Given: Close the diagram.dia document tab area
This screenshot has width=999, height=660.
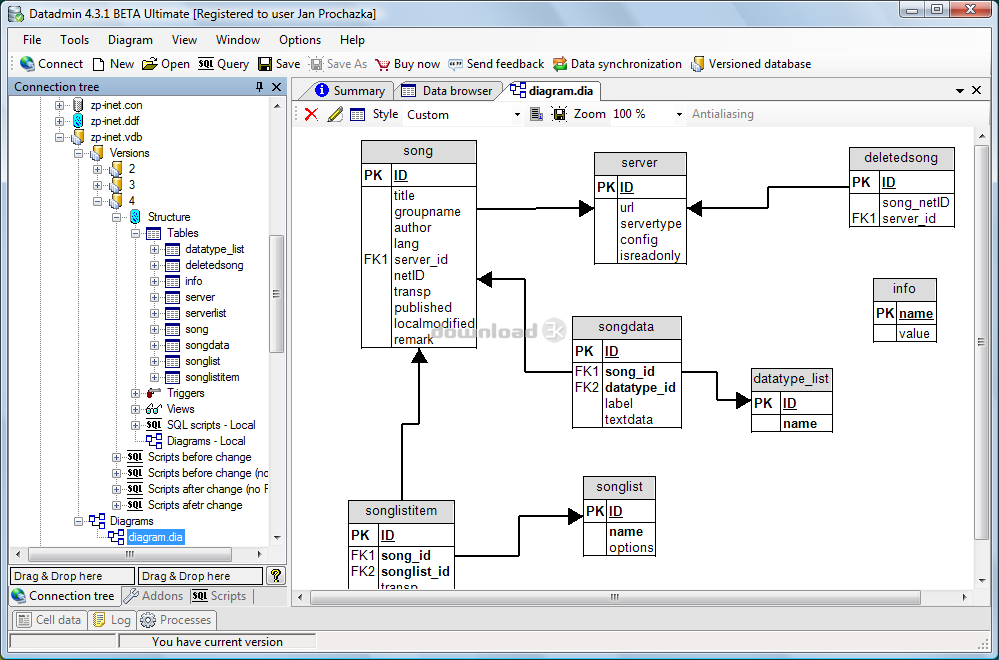Looking at the screenshot, I should click(976, 90).
